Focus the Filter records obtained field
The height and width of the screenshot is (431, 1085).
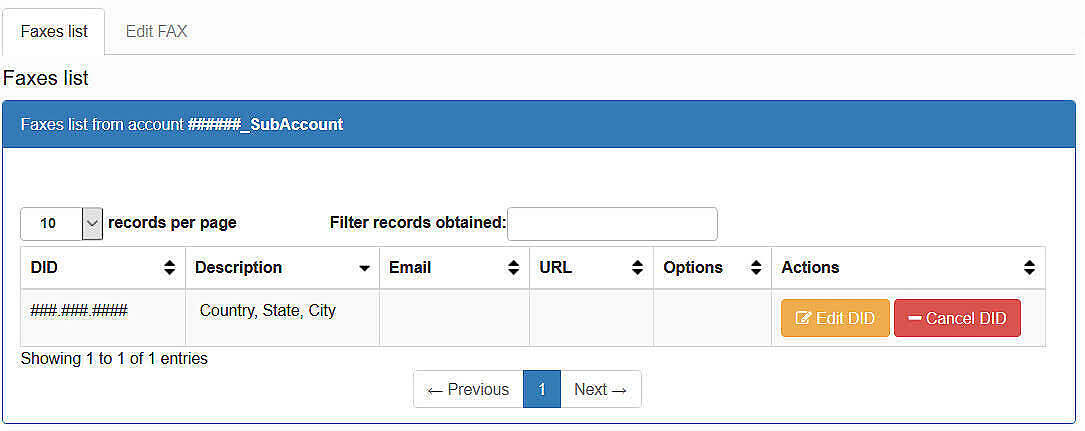point(612,224)
